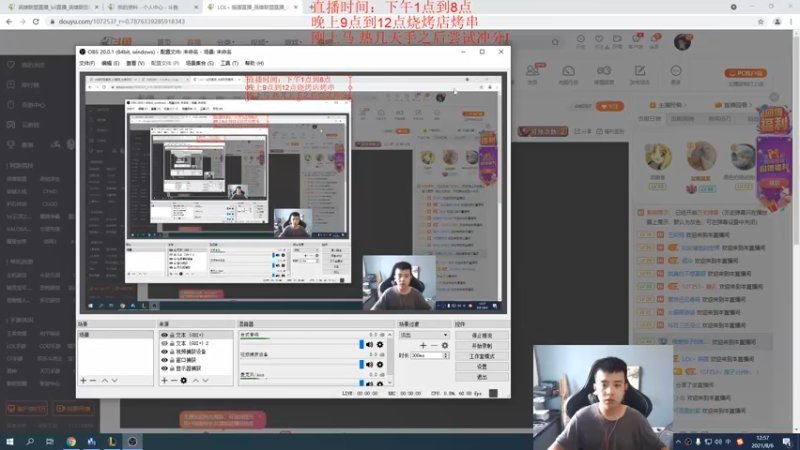The height and width of the screenshot is (450, 800).
Task: Mute the first mixer audio channel
Action: click(370, 345)
